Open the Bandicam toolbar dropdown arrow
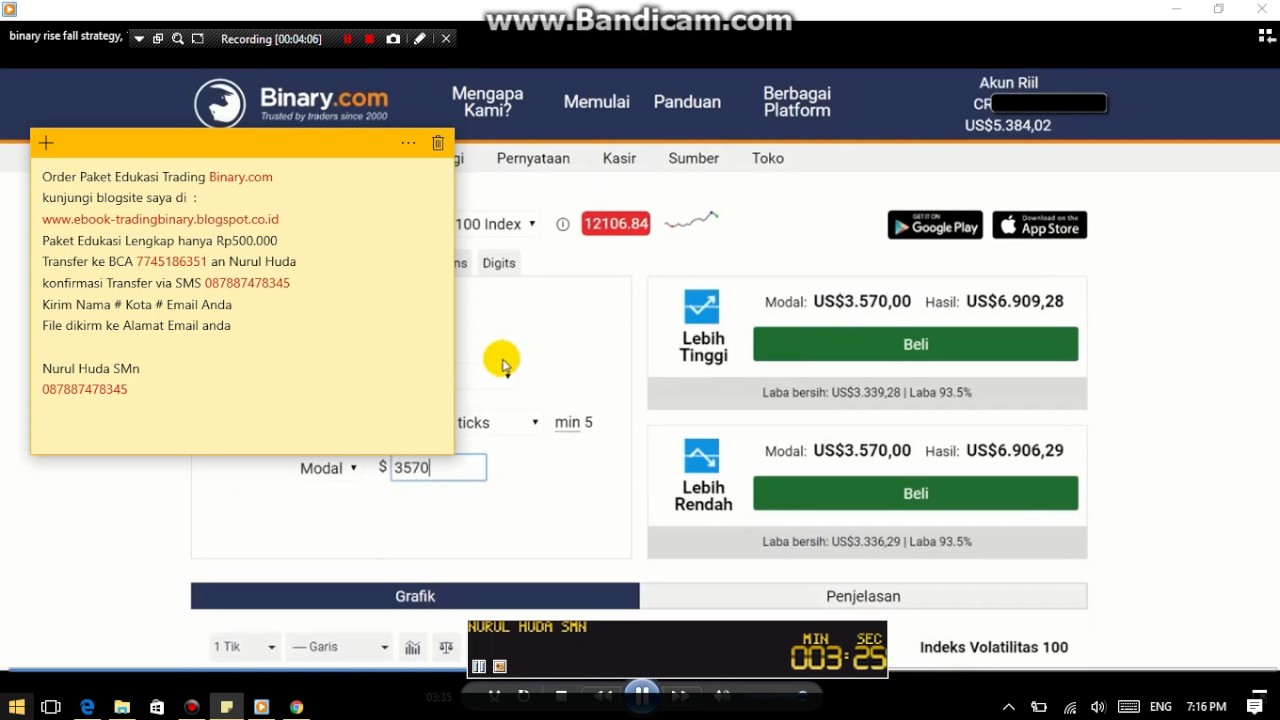 [x=139, y=39]
